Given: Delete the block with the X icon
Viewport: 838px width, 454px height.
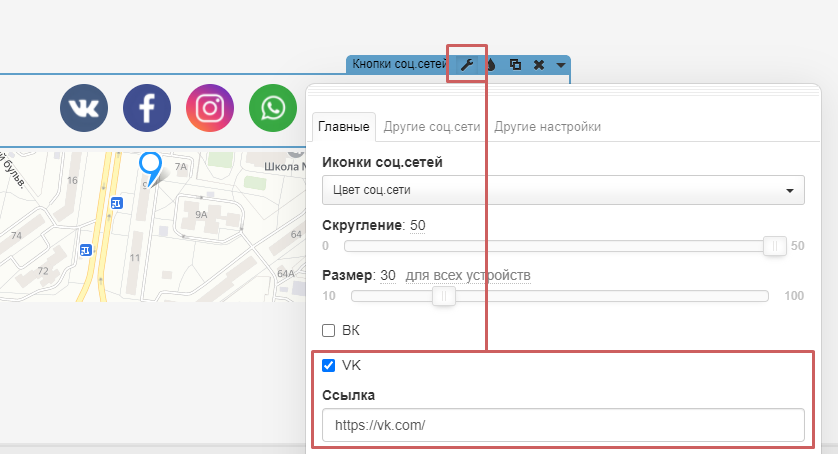Looking at the screenshot, I should [539, 65].
